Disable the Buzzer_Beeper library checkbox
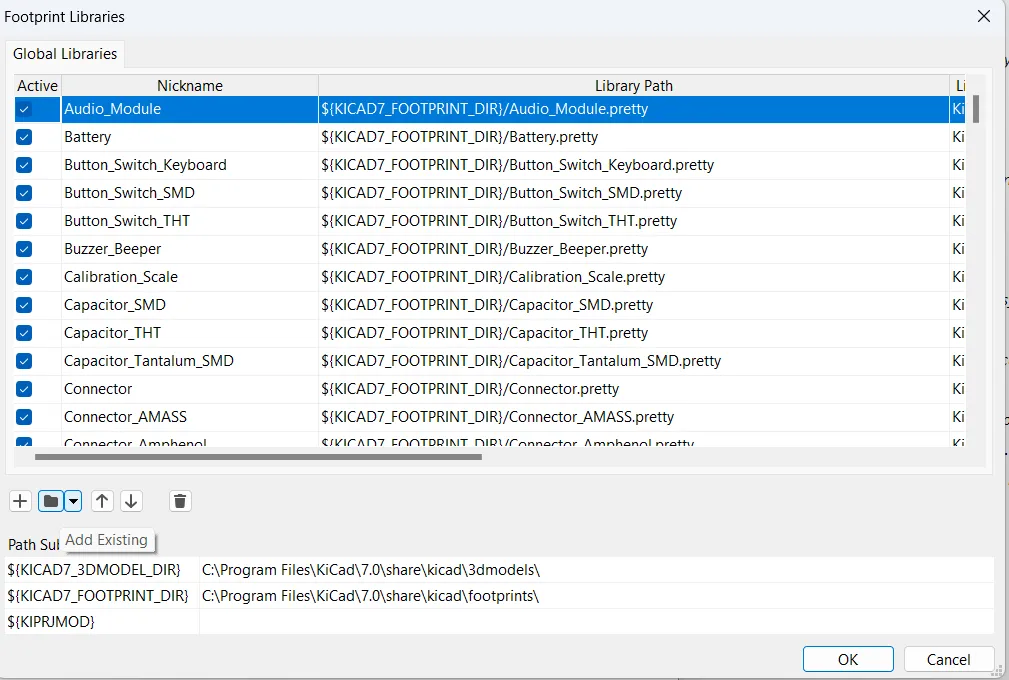The height and width of the screenshot is (680, 1009). click(x=23, y=249)
